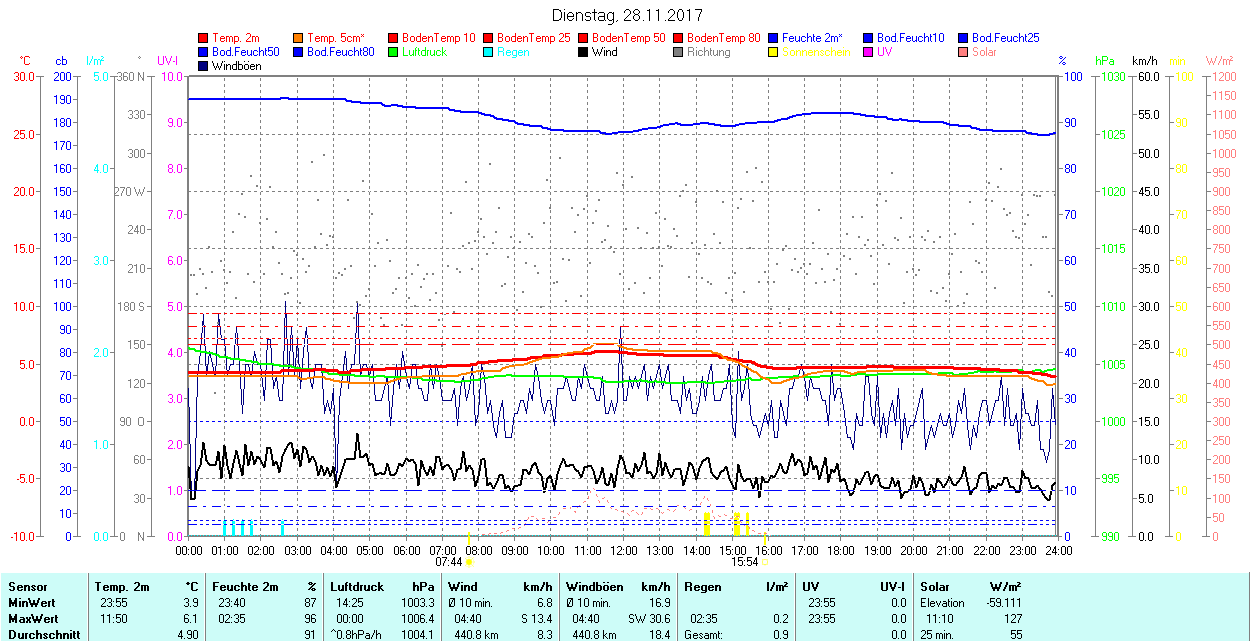Click the gray Richtung legend swatch
The width and height of the screenshot is (1250, 641).
coord(679,52)
